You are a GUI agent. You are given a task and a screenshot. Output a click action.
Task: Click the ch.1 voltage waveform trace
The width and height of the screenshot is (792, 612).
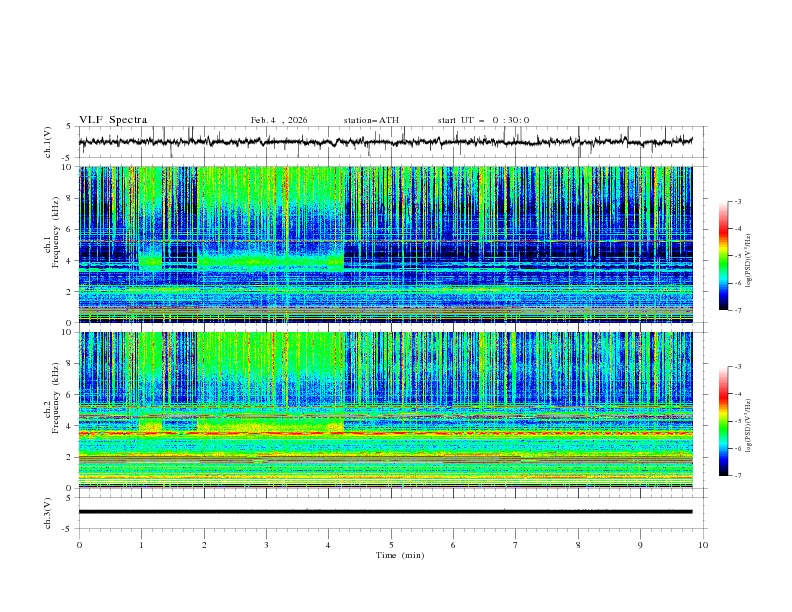click(x=385, y=142)
